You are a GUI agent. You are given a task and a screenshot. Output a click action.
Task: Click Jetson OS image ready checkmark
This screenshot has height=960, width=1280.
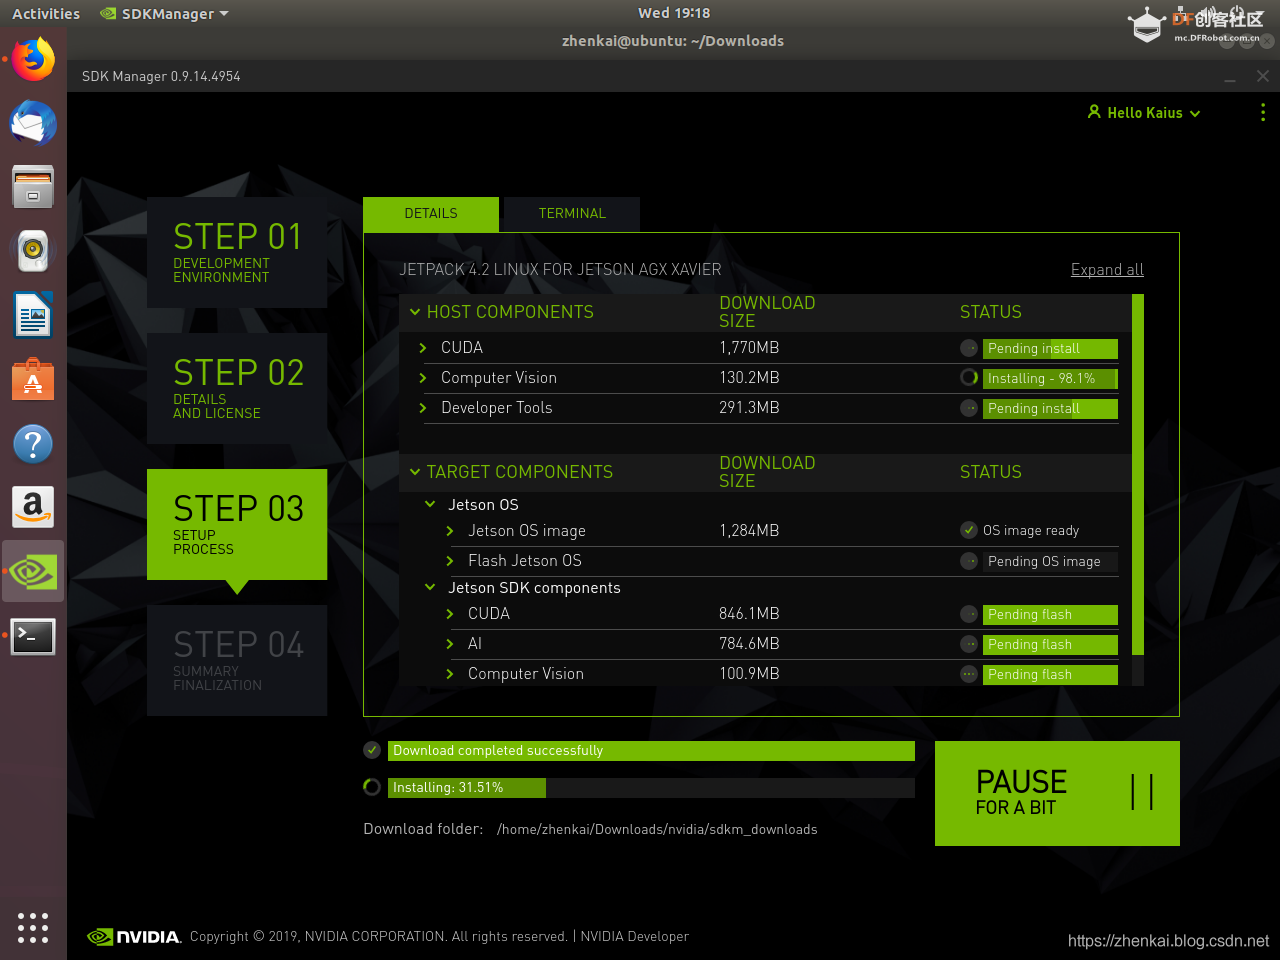coord(969,530)
